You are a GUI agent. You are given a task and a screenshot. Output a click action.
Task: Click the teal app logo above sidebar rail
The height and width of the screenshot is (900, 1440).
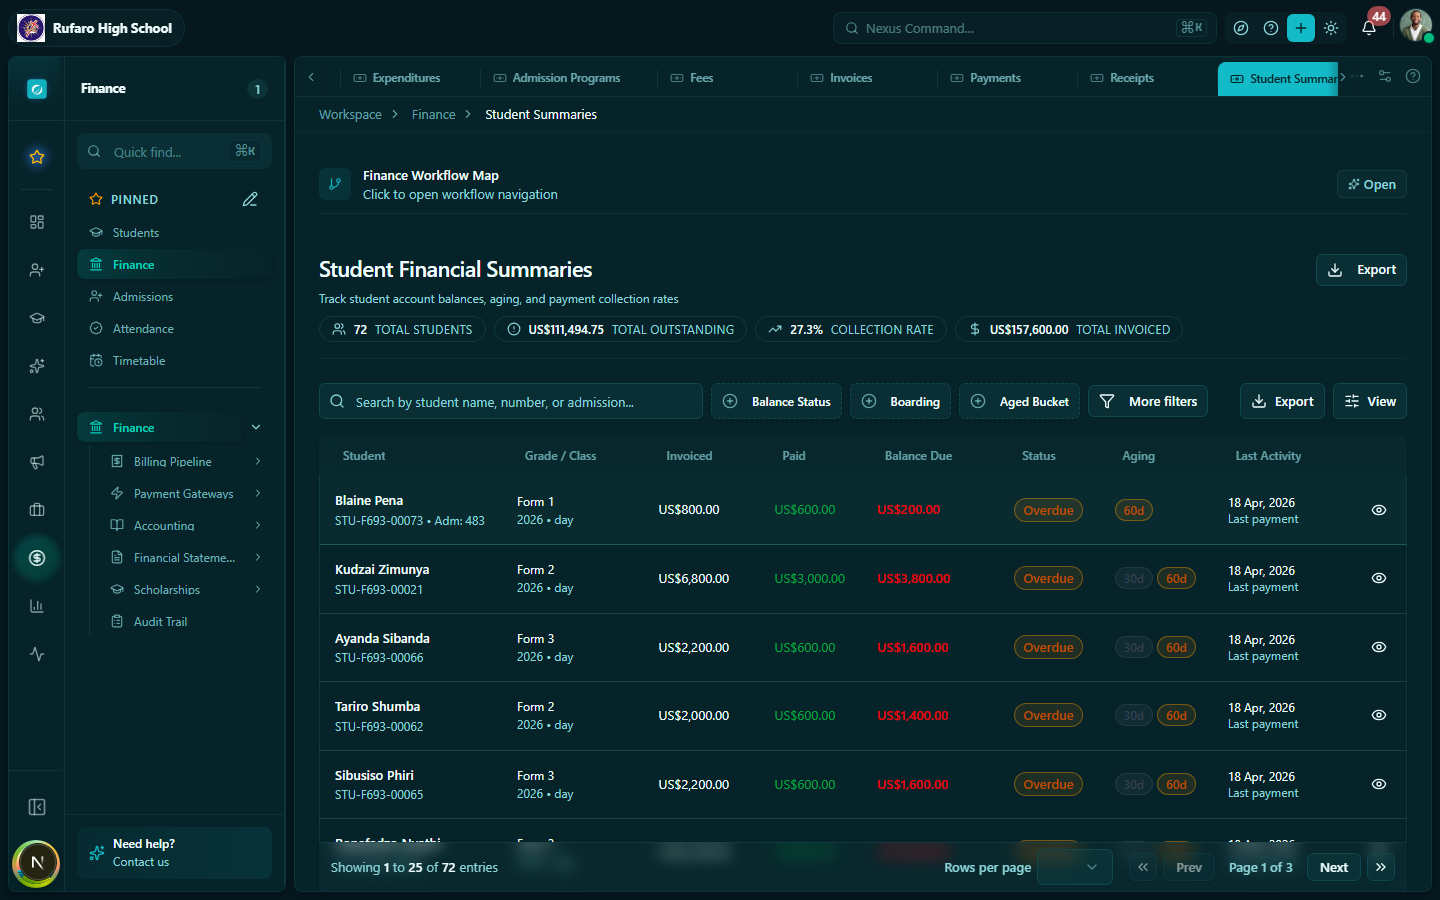point(37,89)
